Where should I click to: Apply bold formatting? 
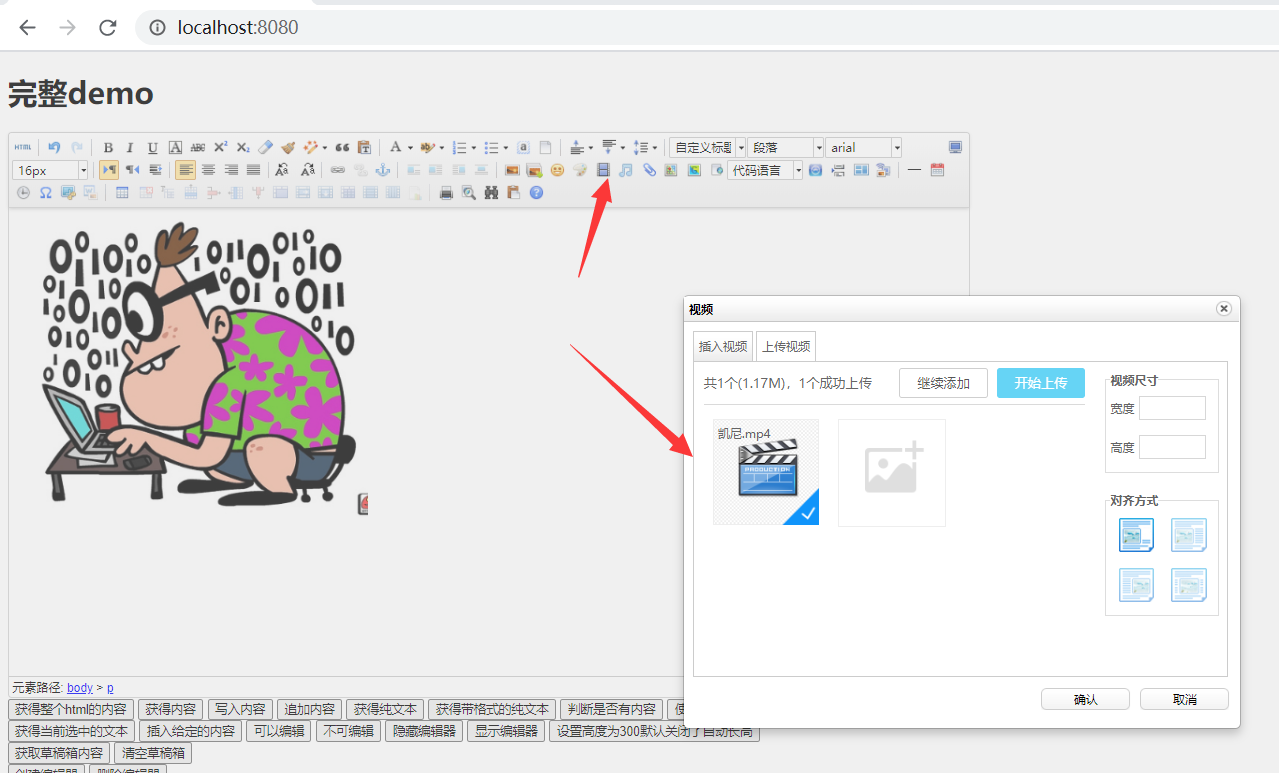click(x=108, y=147)
